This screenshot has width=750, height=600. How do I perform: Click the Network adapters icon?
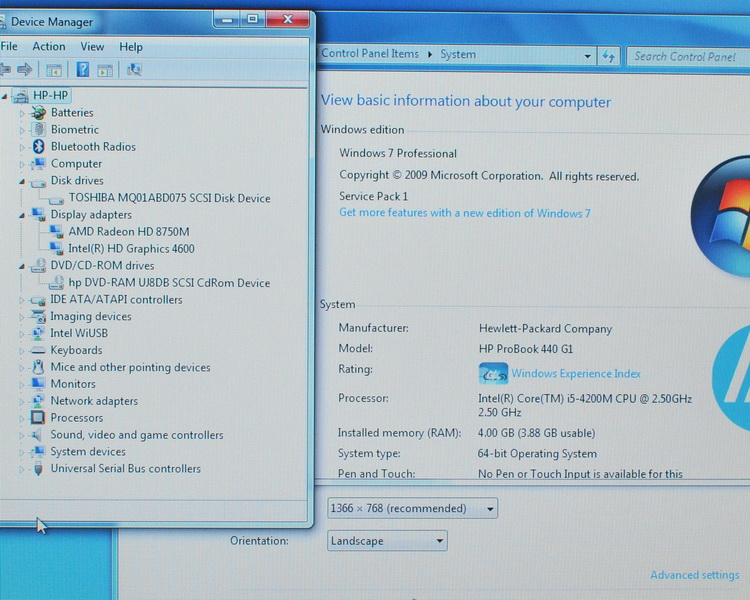pos(38,401)
